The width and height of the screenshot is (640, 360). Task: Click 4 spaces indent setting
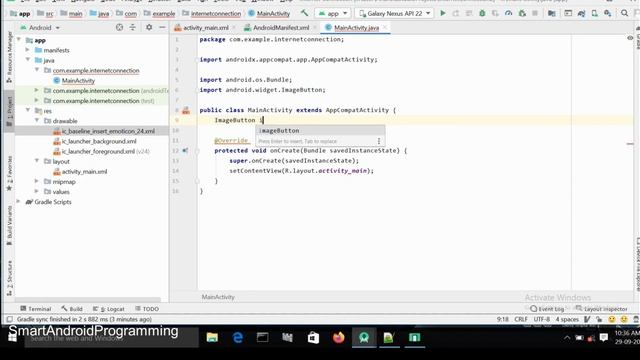coord(567,319)
